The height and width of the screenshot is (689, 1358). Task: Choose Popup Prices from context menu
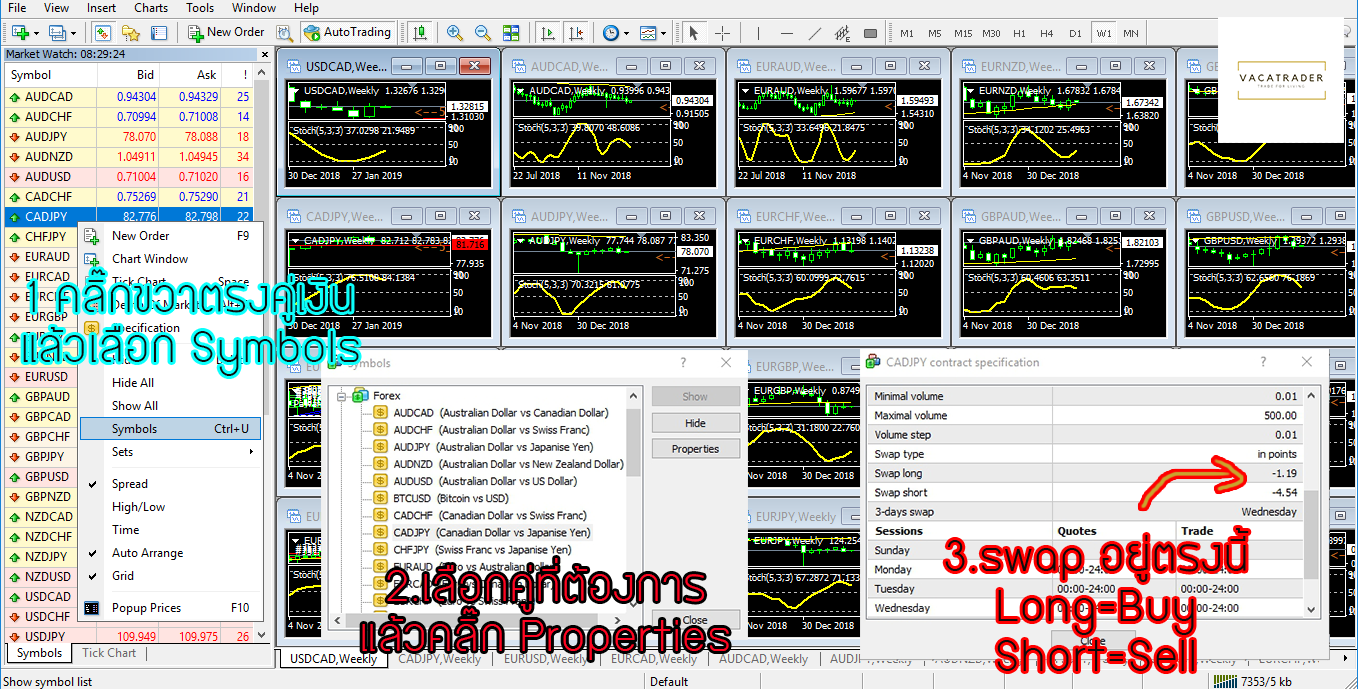point(170,608)
